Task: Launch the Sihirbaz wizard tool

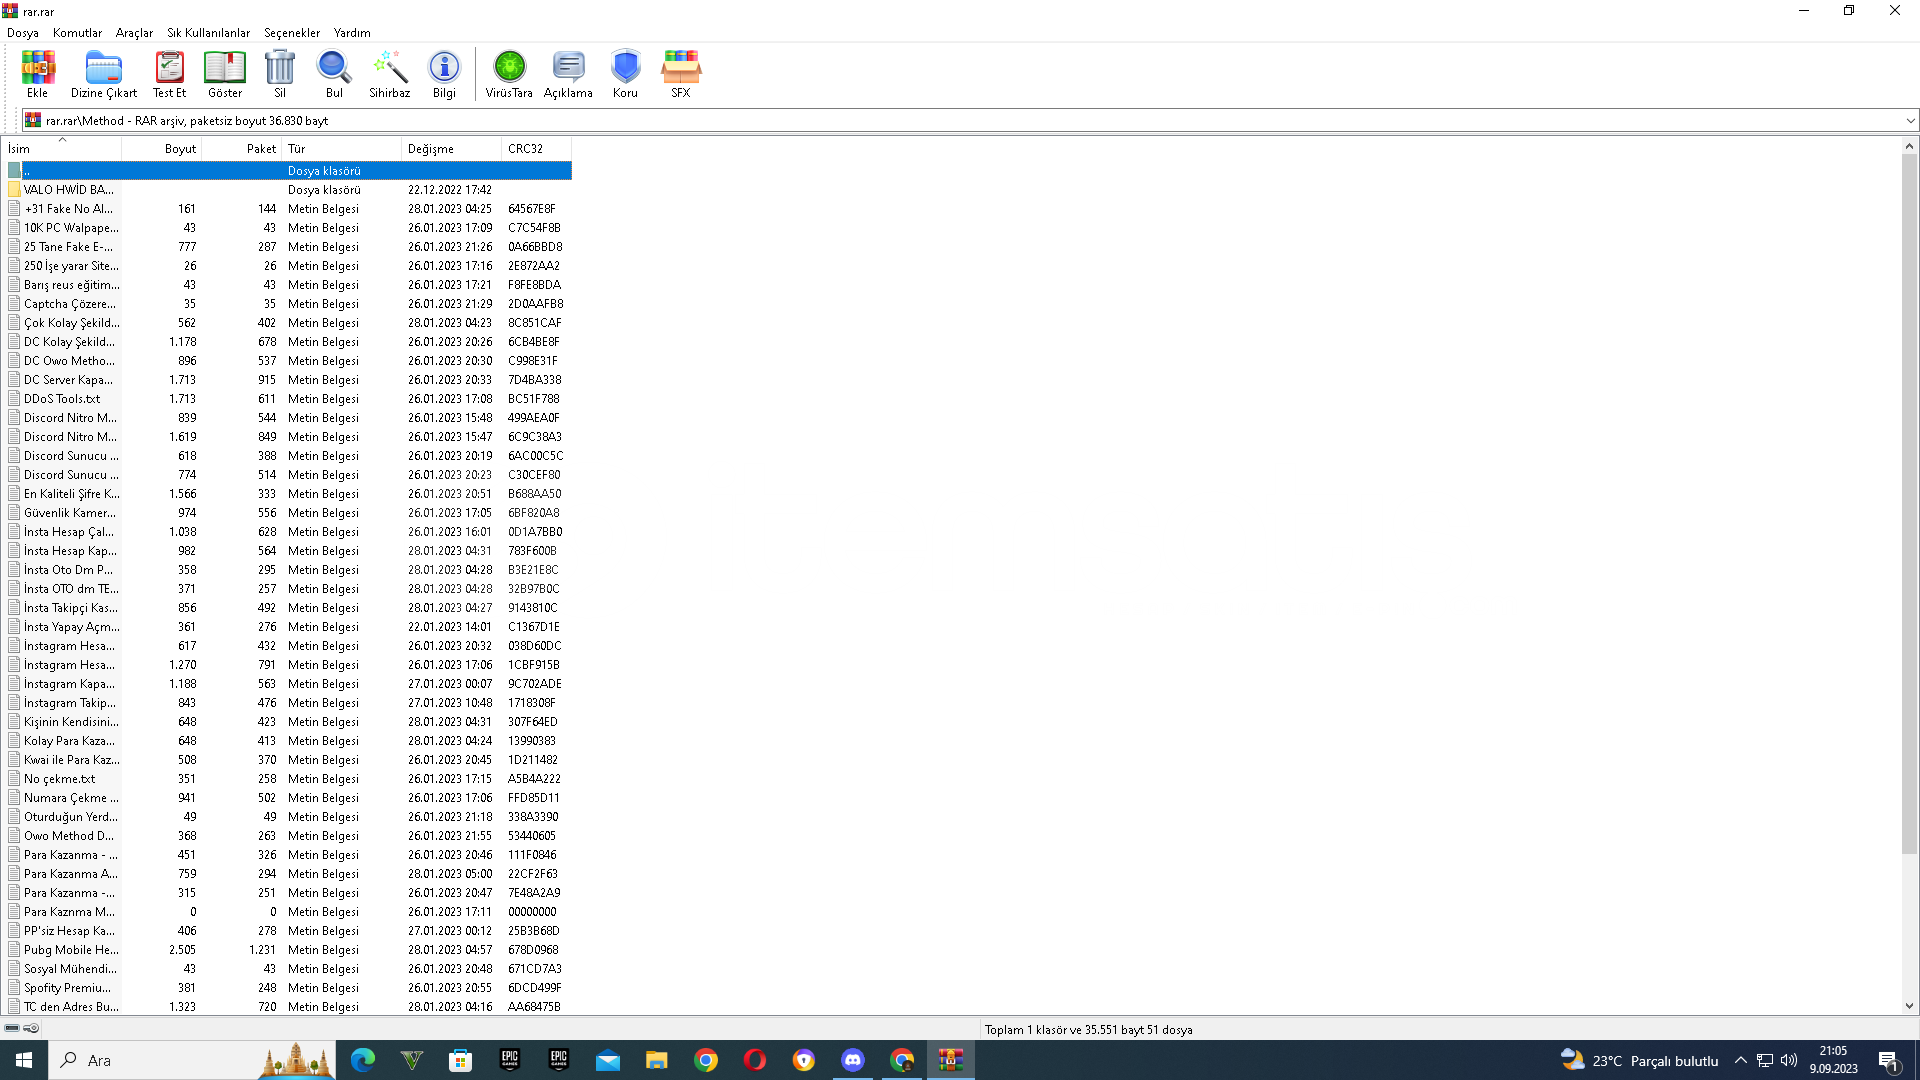Action: point(389,73)
